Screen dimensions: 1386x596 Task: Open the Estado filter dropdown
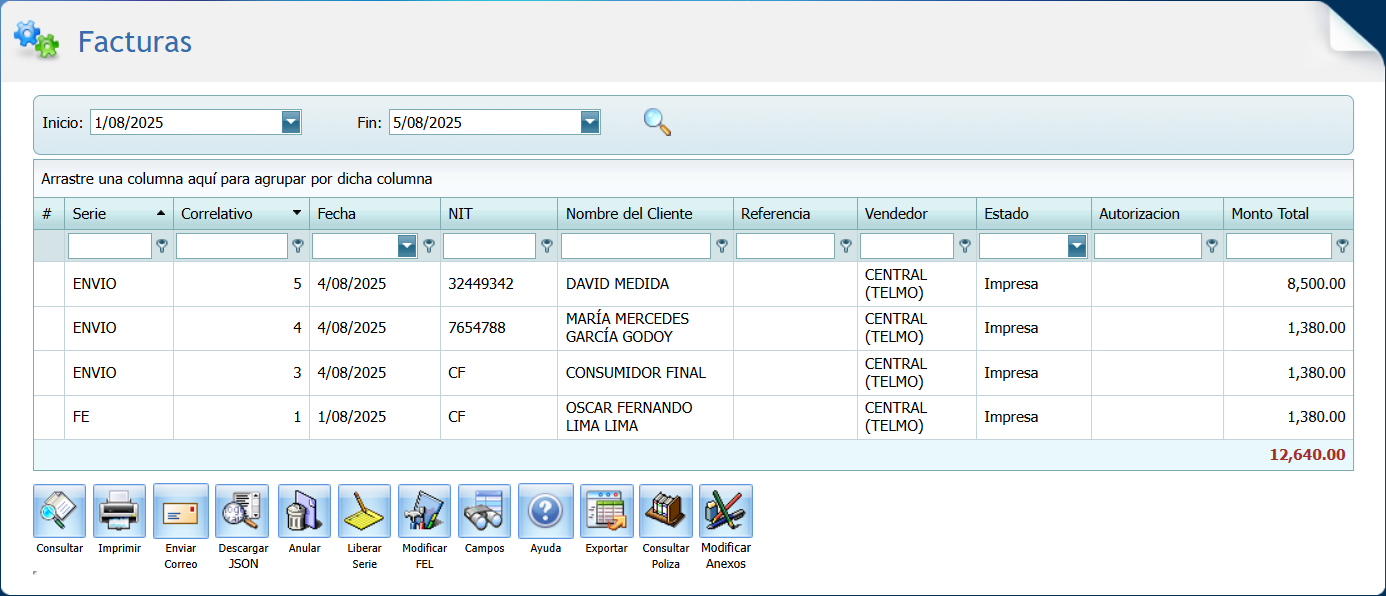[x=1076, y=246]
